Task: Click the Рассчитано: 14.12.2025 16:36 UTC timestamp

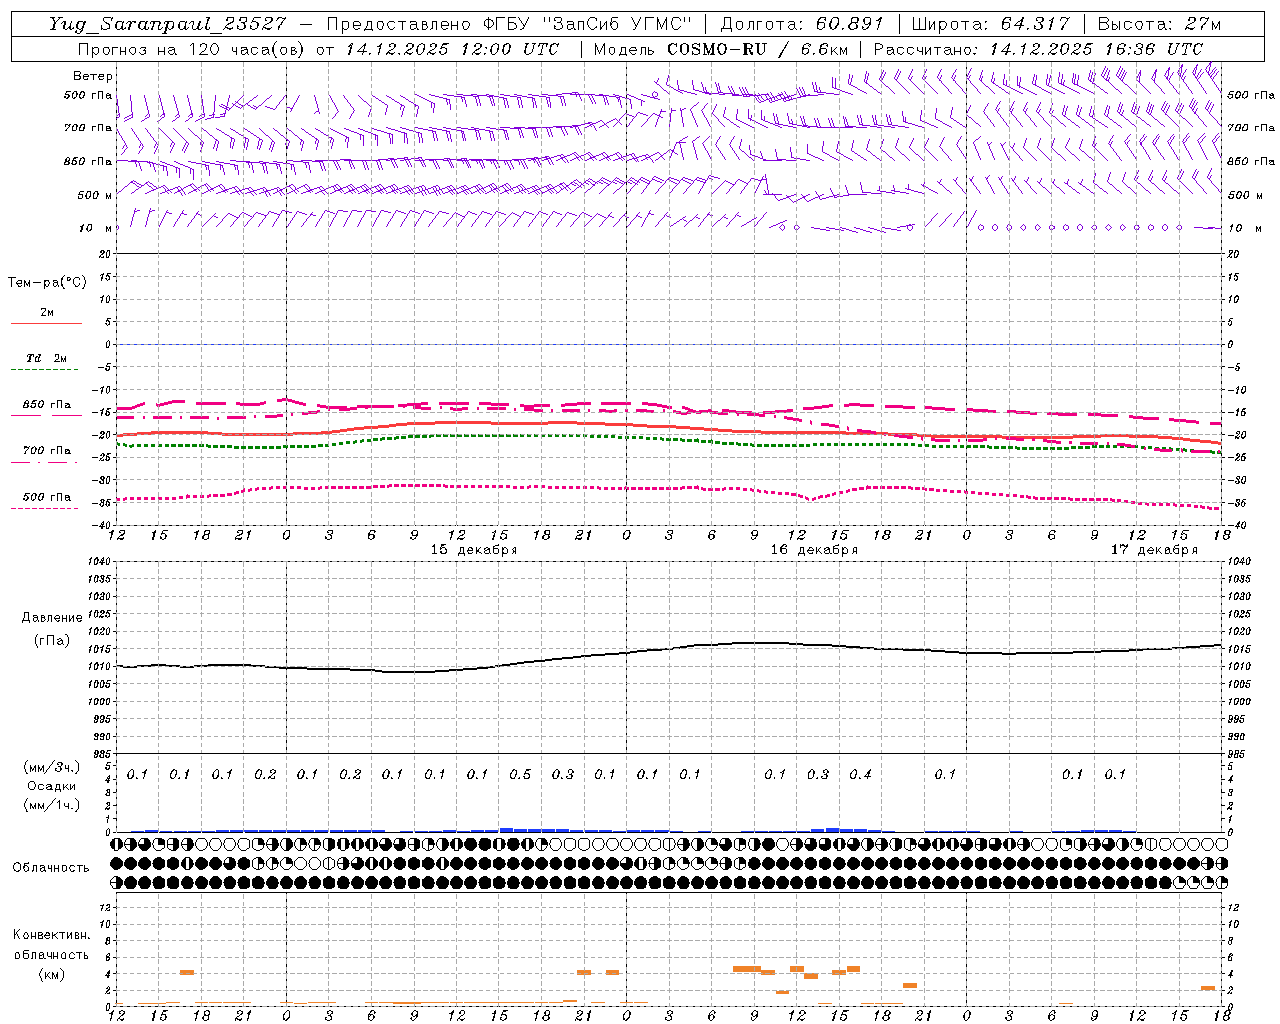Action: point(1038,49)
